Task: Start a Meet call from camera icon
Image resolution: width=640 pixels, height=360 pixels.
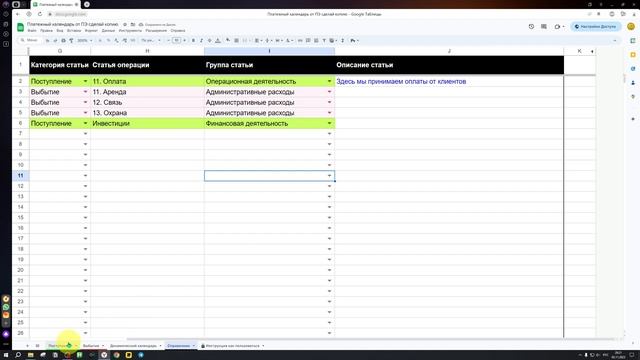Action: [x=558, y=27]
